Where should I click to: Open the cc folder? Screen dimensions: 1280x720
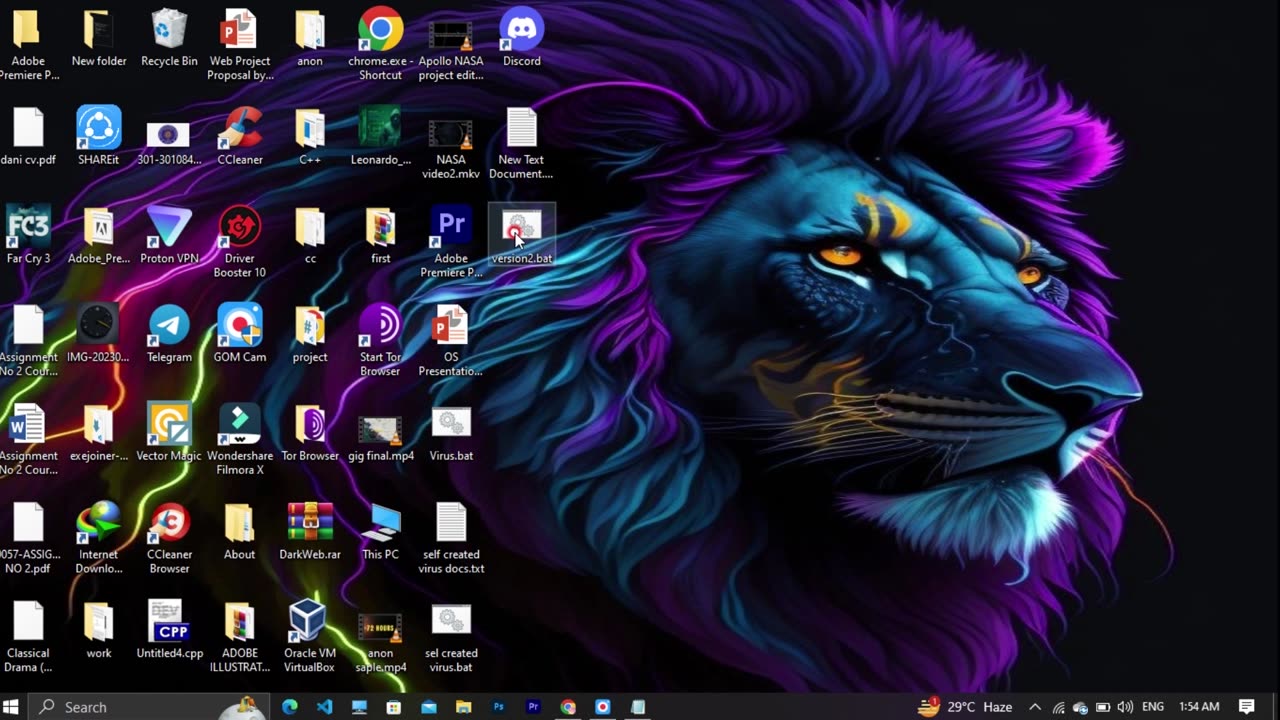click(x=310, y=236)
